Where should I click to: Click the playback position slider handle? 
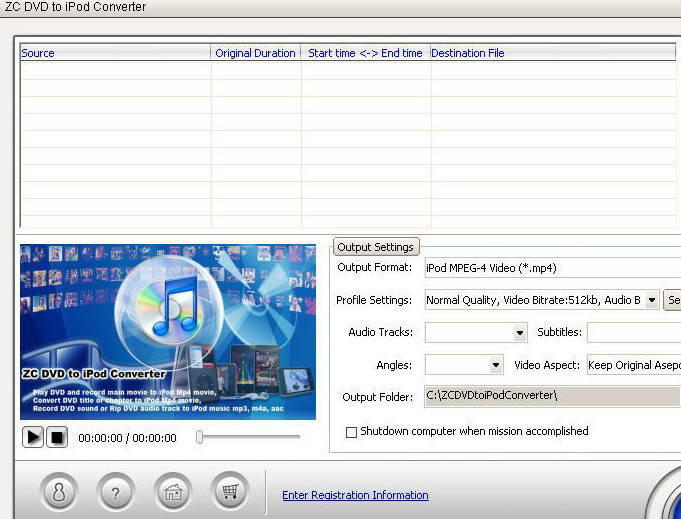[x=199, y=437]
